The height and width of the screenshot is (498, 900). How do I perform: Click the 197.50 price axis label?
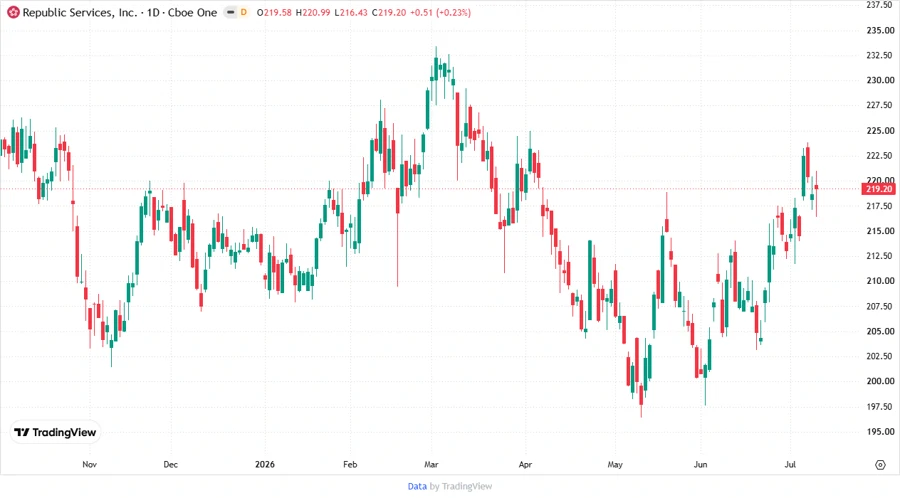[x=880, y=407]
